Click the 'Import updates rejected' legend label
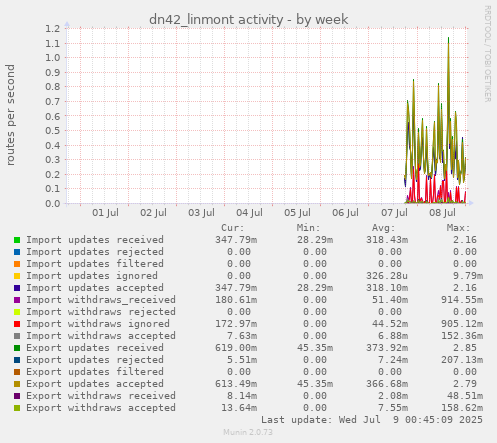Screen dimensions: 497x443 click(x=95, y=252)
